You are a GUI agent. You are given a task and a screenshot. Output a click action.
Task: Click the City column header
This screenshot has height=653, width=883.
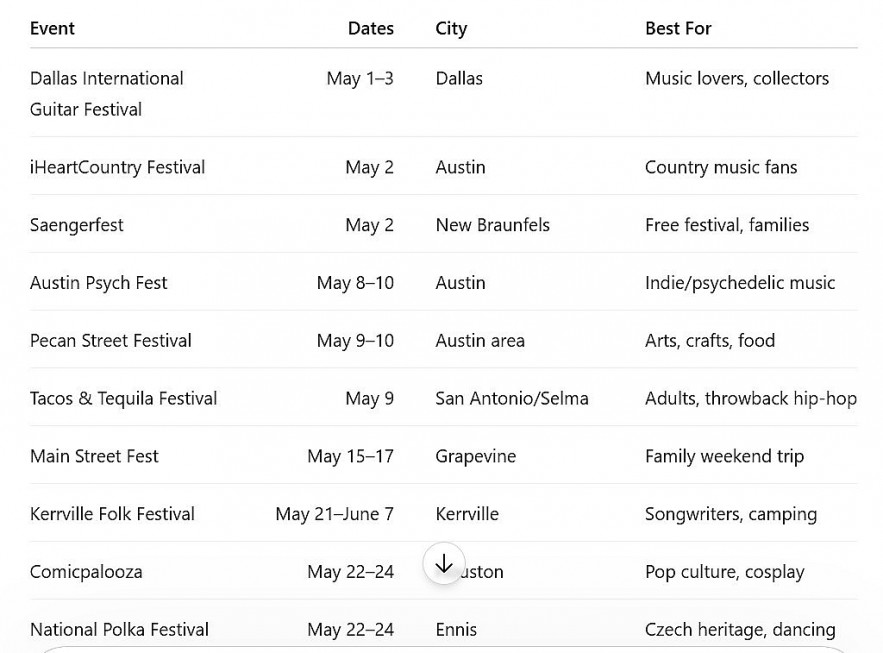[x=451, y=28]
